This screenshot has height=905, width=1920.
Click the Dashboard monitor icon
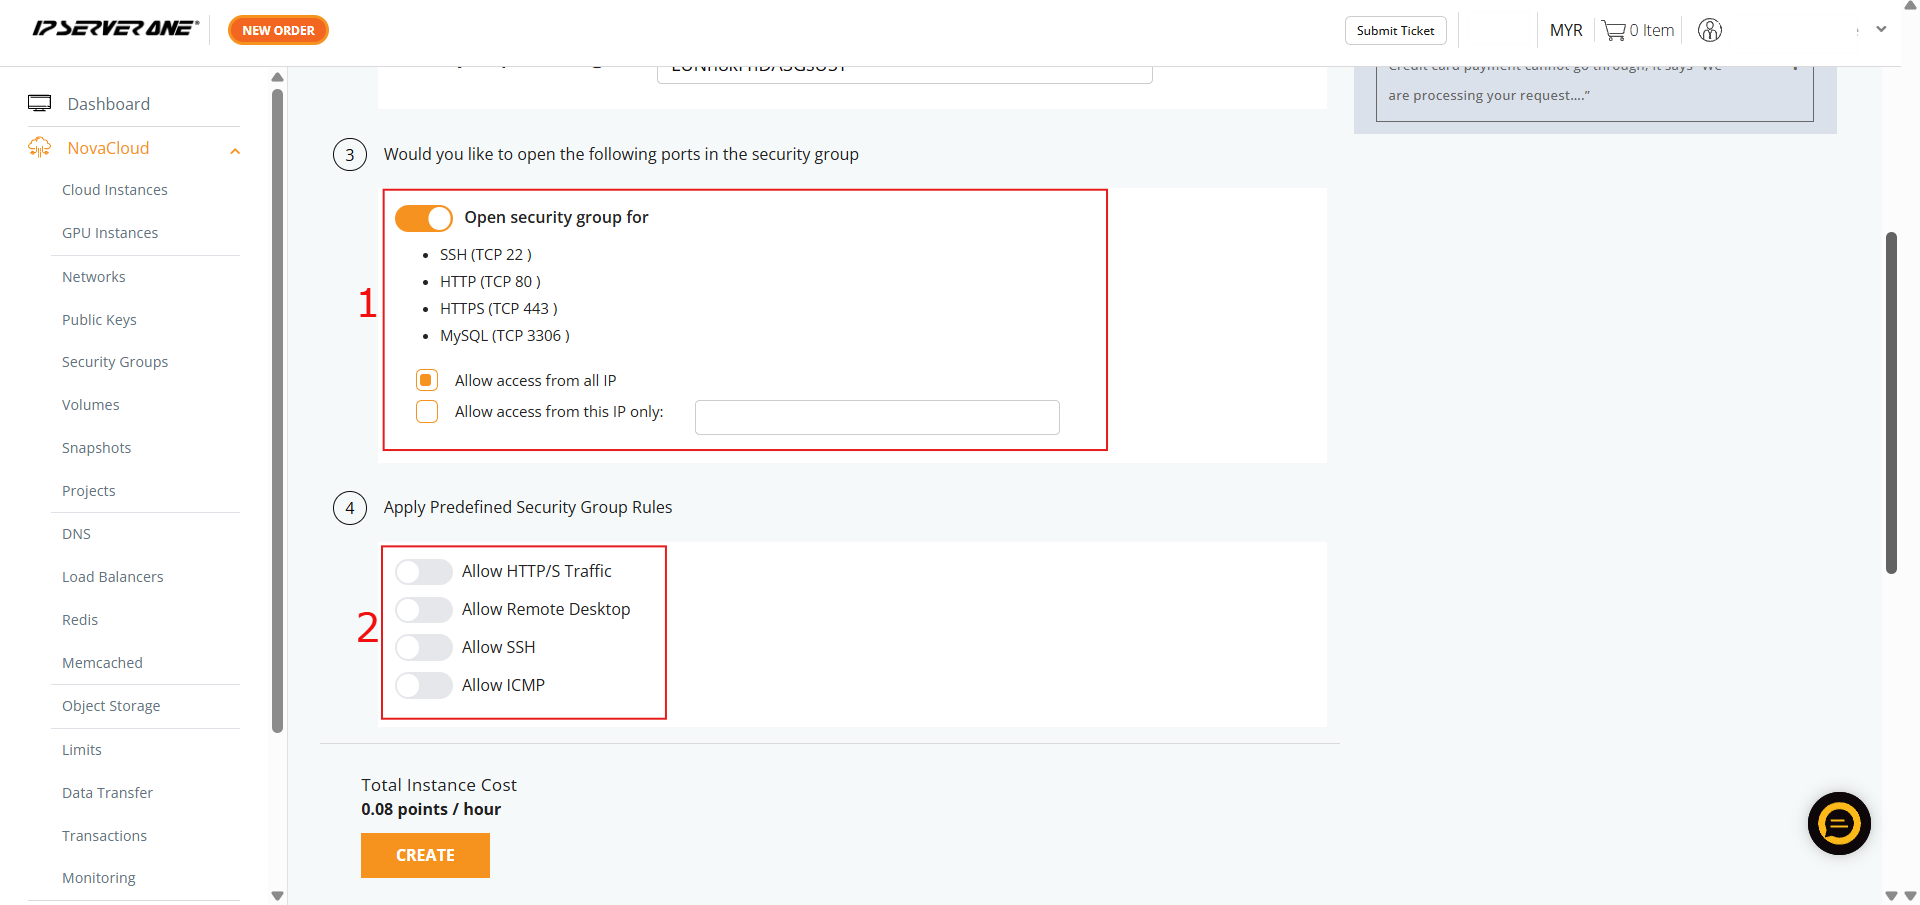click(x=40, y=104)
